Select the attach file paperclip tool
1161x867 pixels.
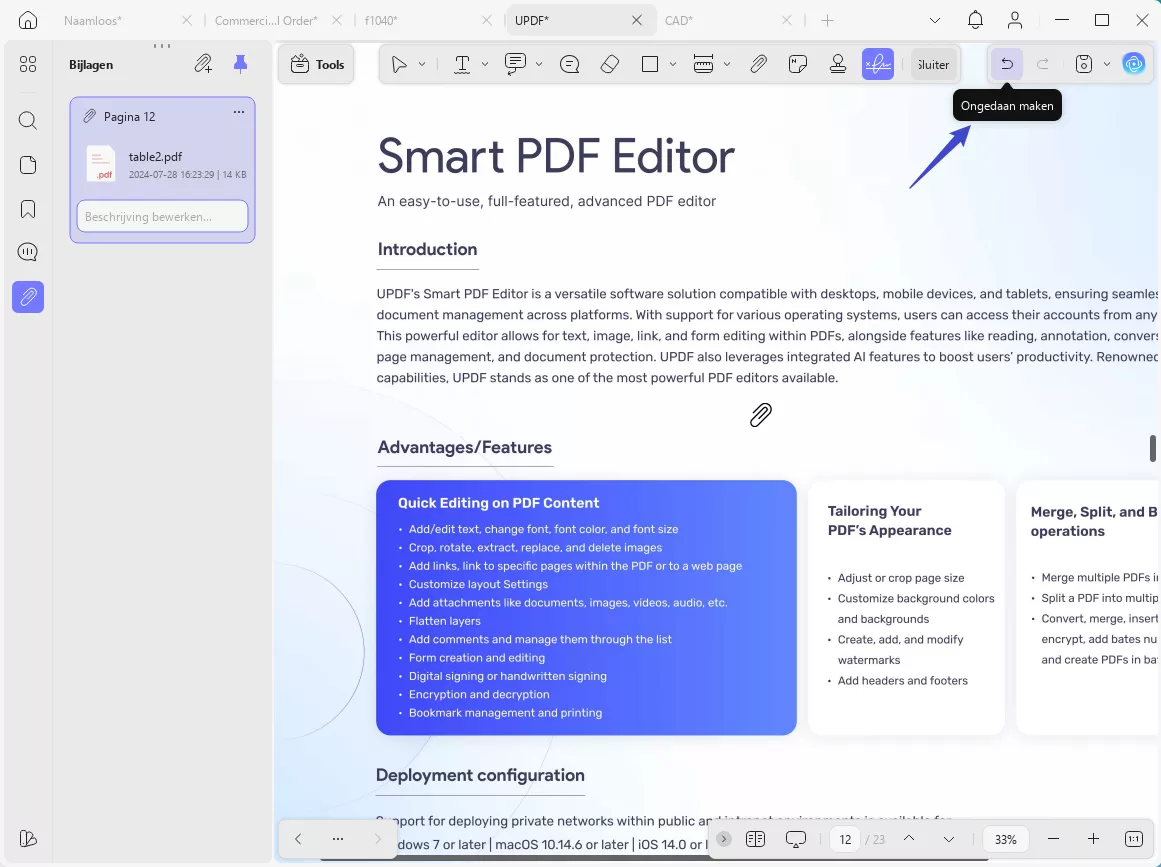coord(758,64)
